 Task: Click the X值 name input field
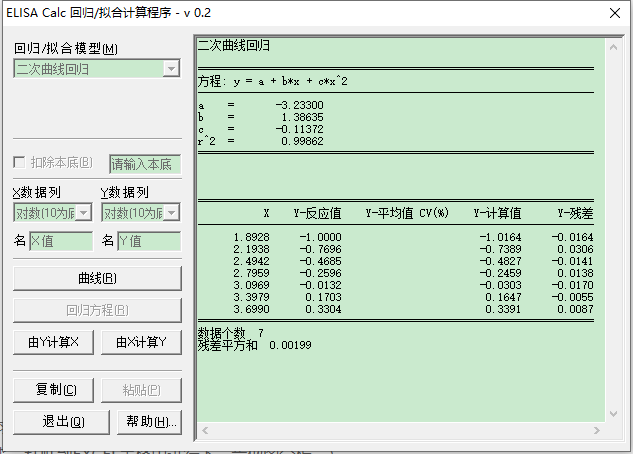(x=61, y=241)
